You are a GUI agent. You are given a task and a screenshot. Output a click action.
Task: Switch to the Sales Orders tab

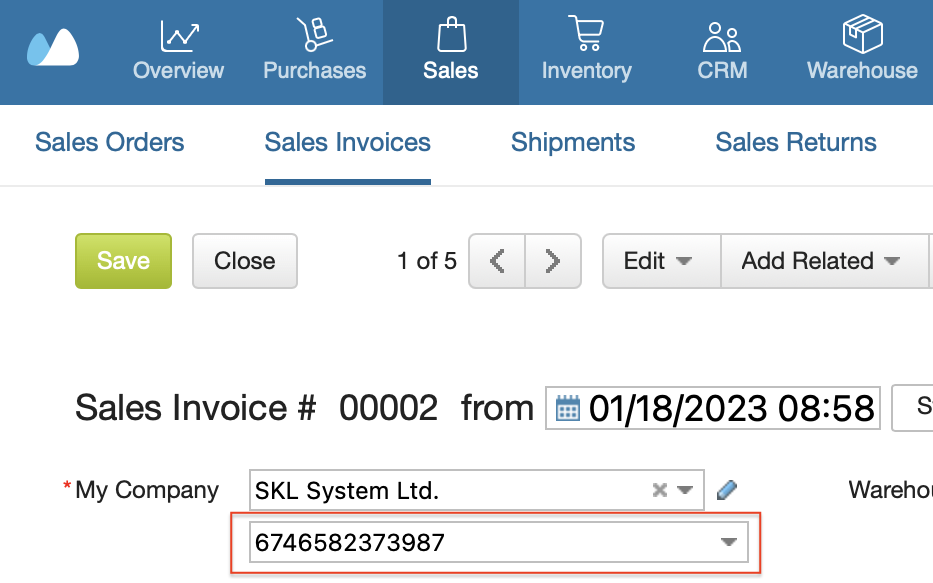(109, 143)
